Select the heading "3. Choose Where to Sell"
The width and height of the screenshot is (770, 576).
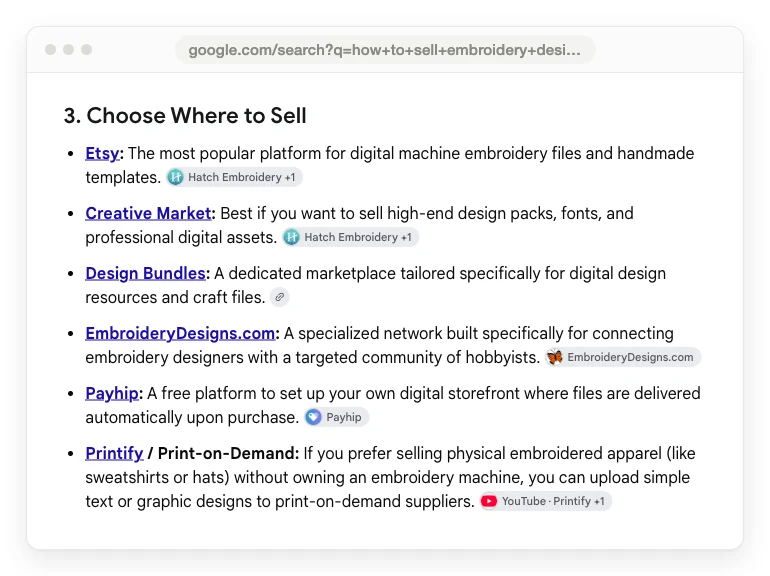click(x=185, y=116)
